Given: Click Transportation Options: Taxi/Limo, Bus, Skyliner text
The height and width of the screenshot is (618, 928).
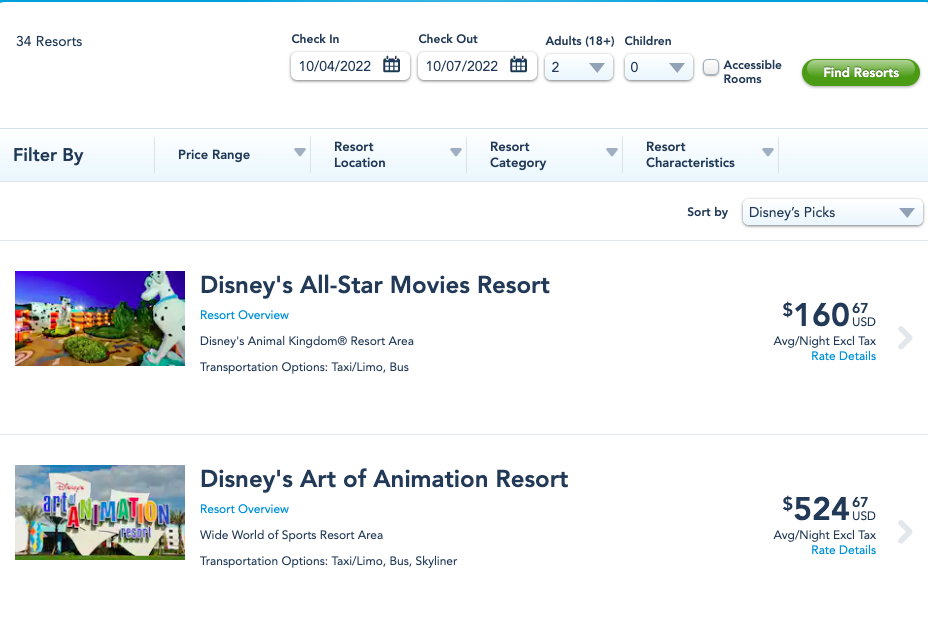Looking at the screenshot, I should click(328, 561).
